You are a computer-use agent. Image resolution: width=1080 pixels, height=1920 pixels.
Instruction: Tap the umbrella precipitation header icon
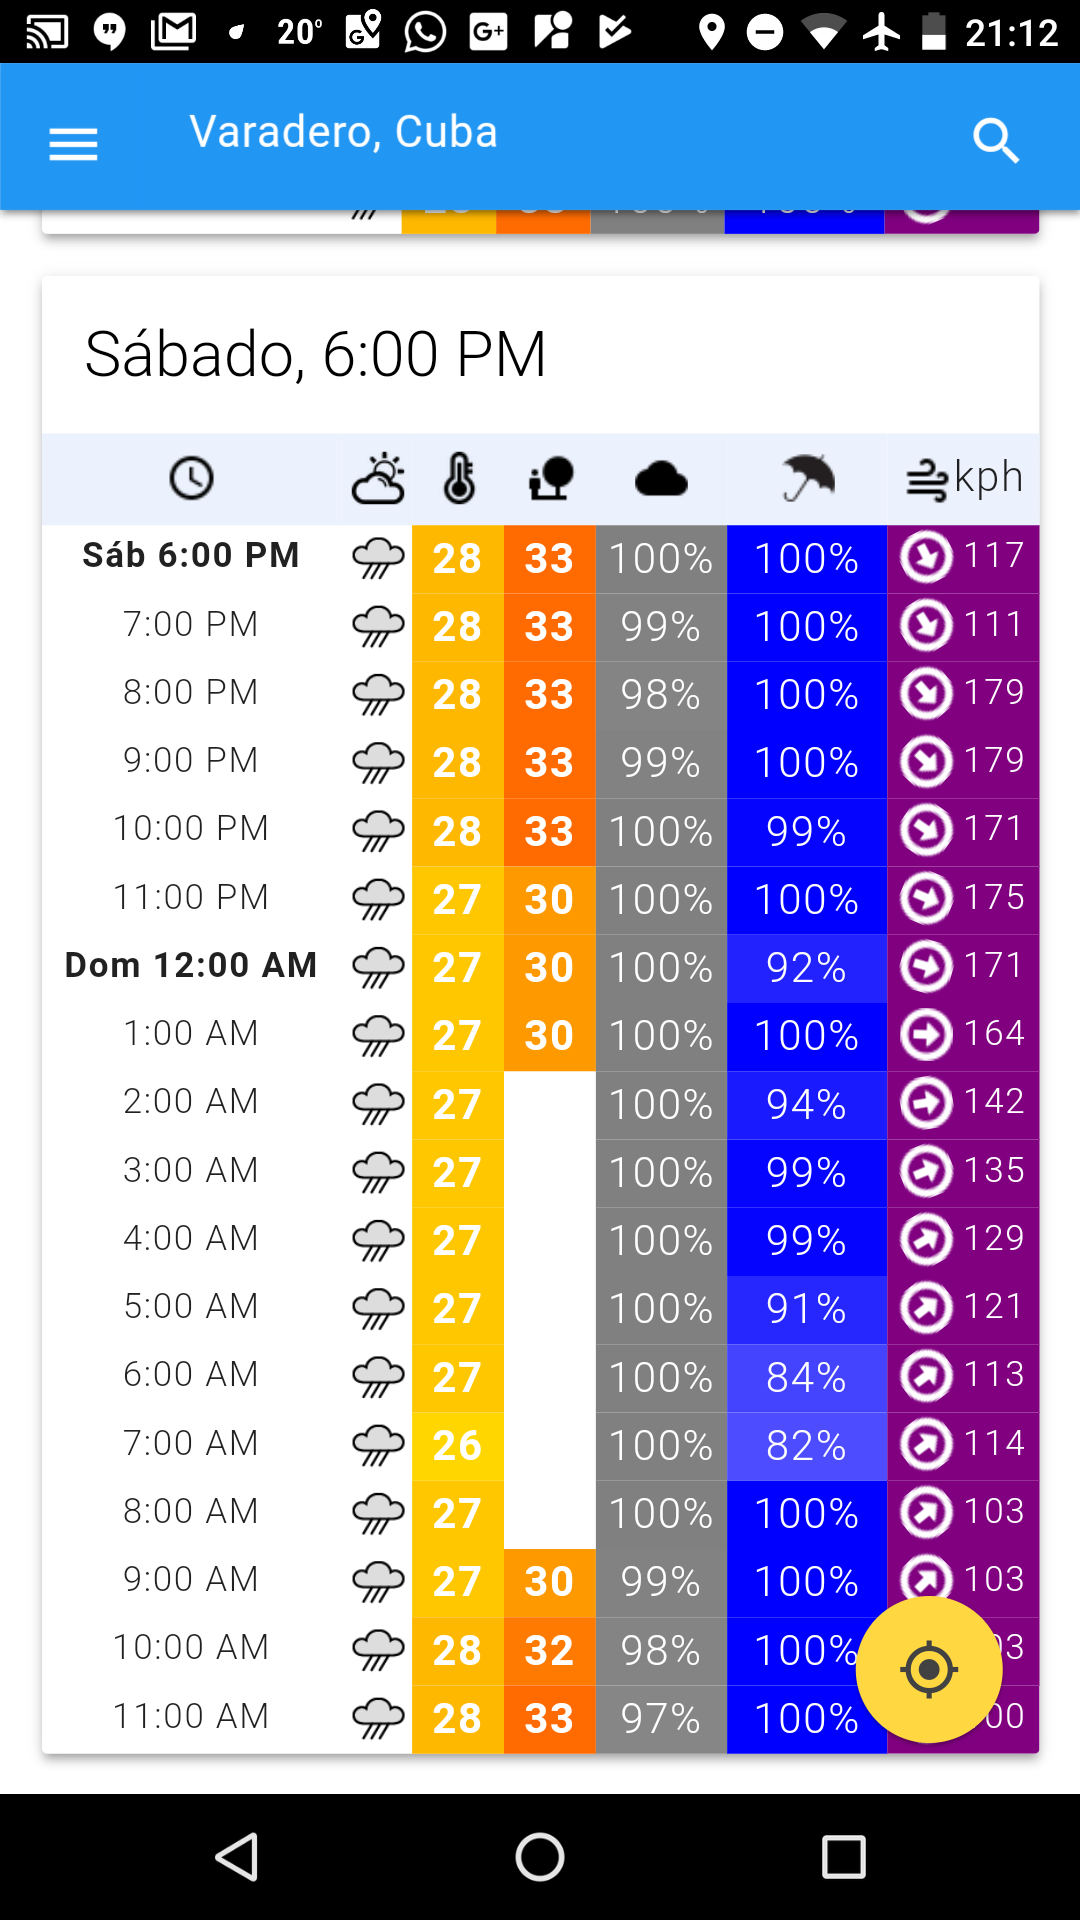tap(807, 478)
